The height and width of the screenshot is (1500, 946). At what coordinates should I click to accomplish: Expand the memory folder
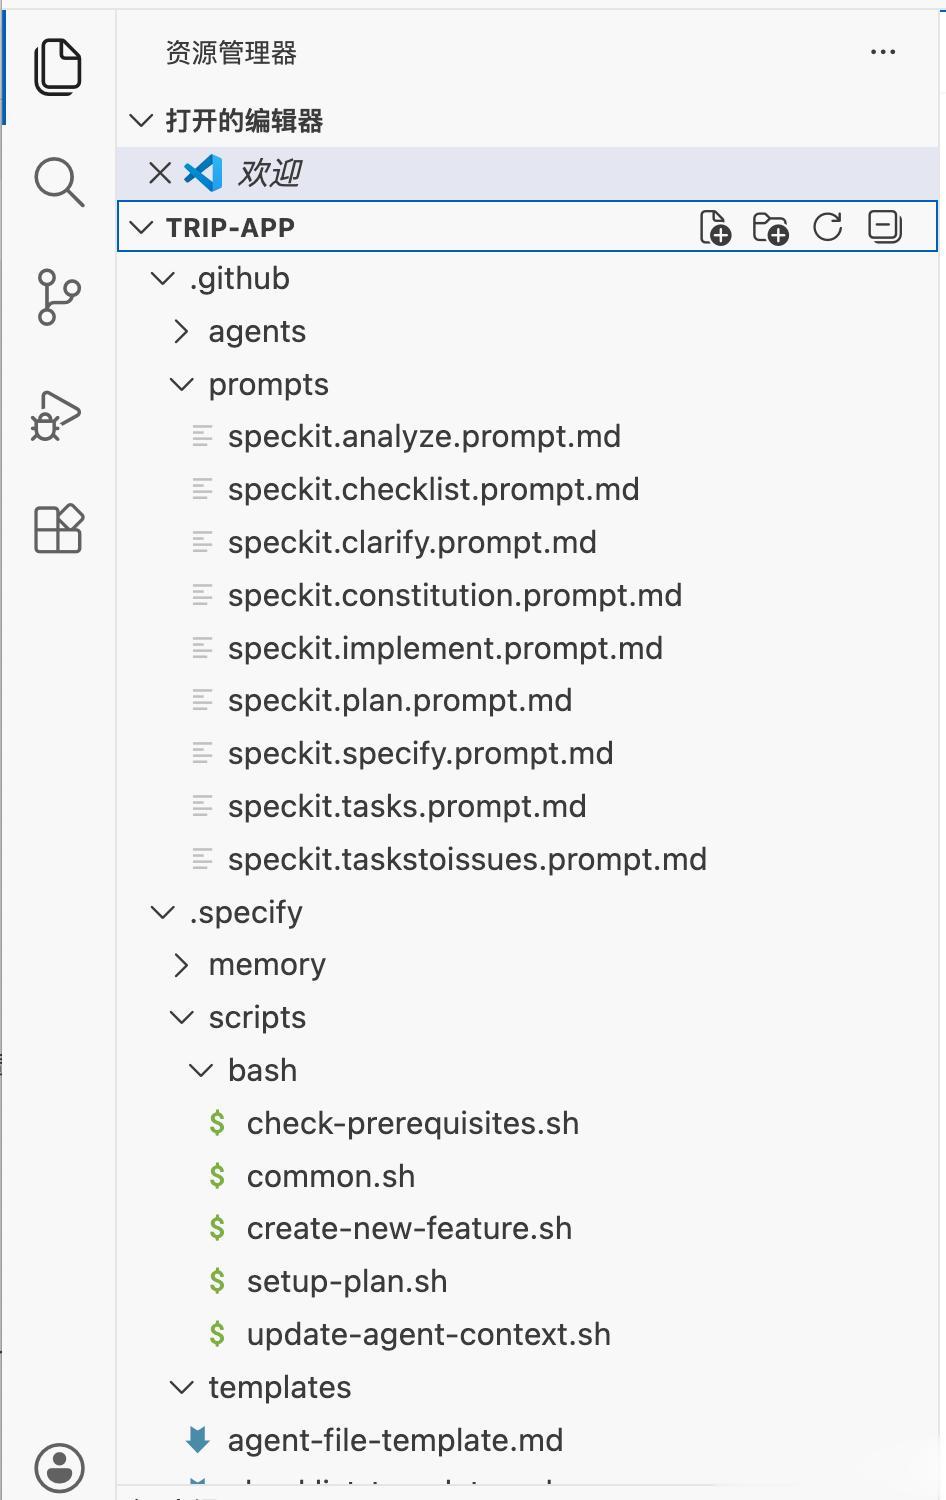coord(267,965)
